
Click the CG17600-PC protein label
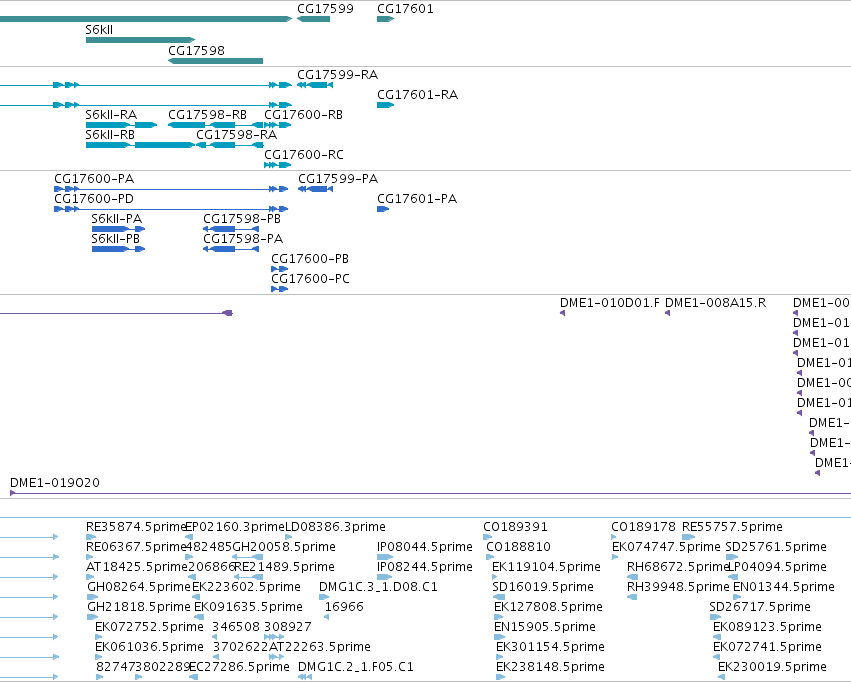[x=310, y=279]
